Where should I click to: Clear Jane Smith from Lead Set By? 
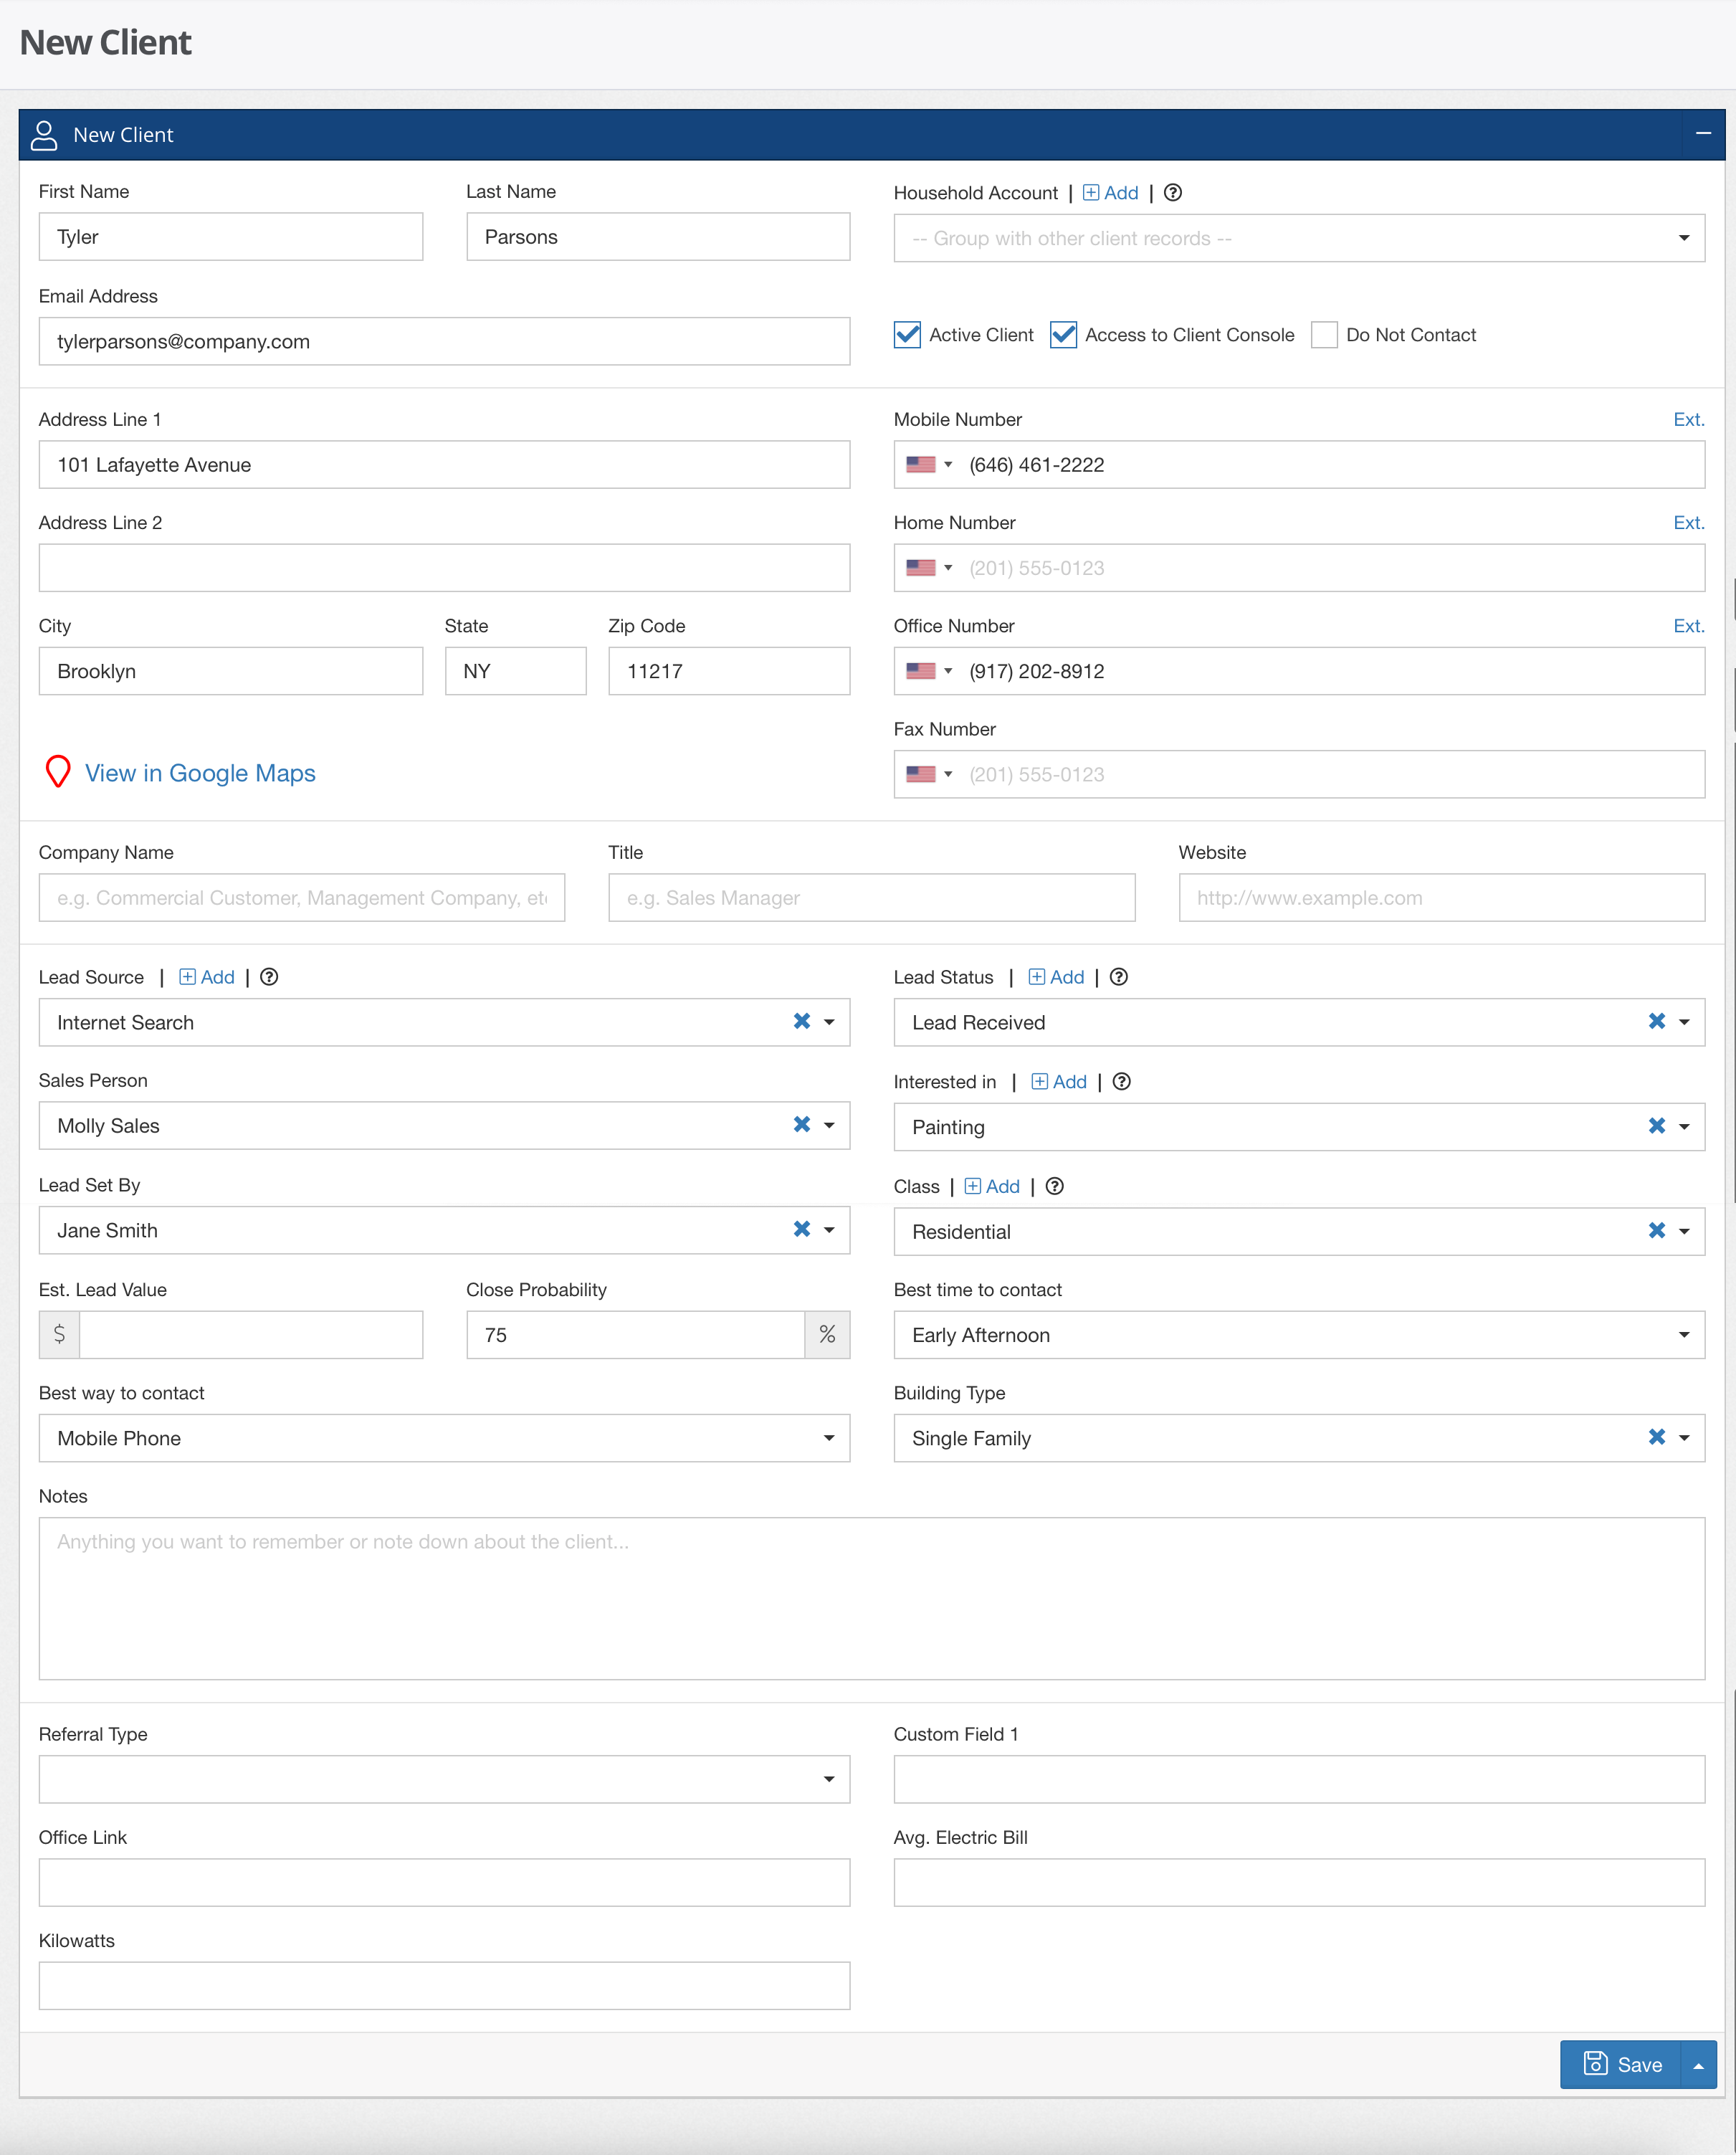click(801, 1230)
